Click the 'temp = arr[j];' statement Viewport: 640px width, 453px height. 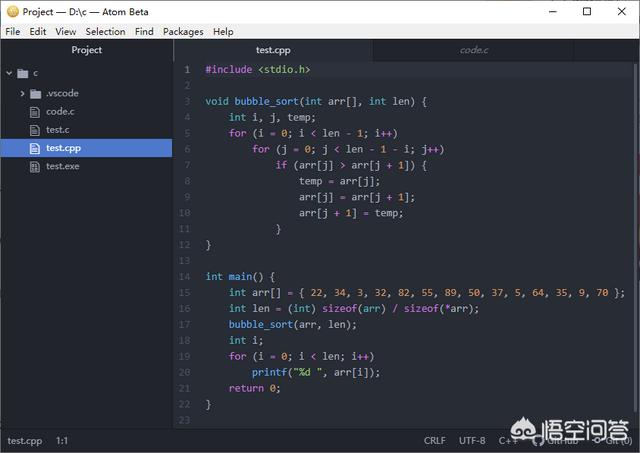coord(339,181)
